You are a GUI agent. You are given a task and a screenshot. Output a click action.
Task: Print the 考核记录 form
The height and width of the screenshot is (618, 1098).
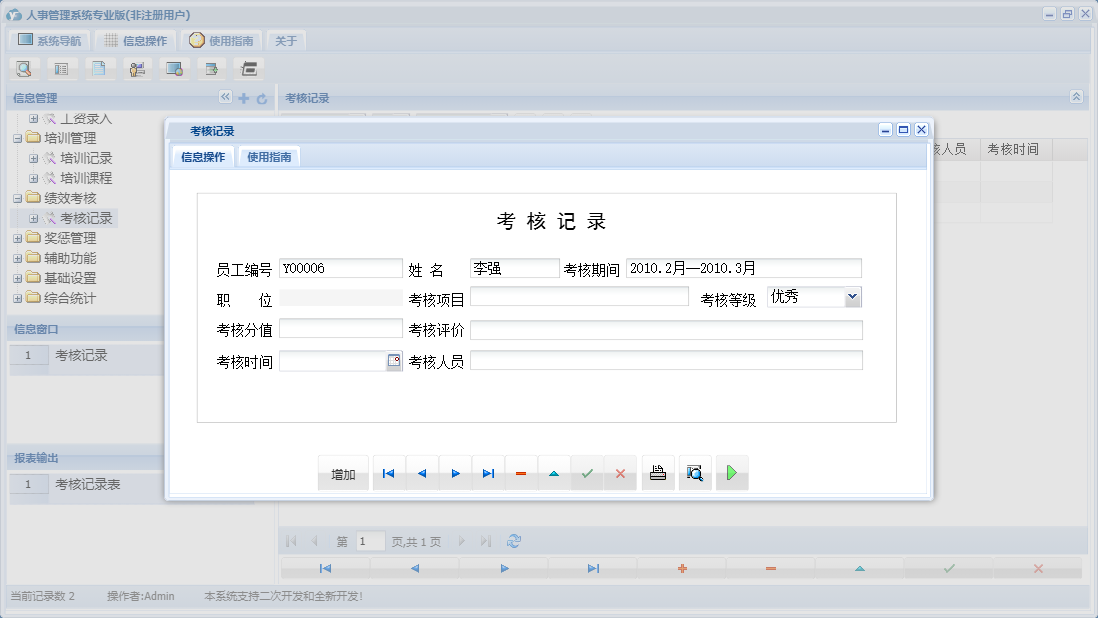[x=658, y=473]
